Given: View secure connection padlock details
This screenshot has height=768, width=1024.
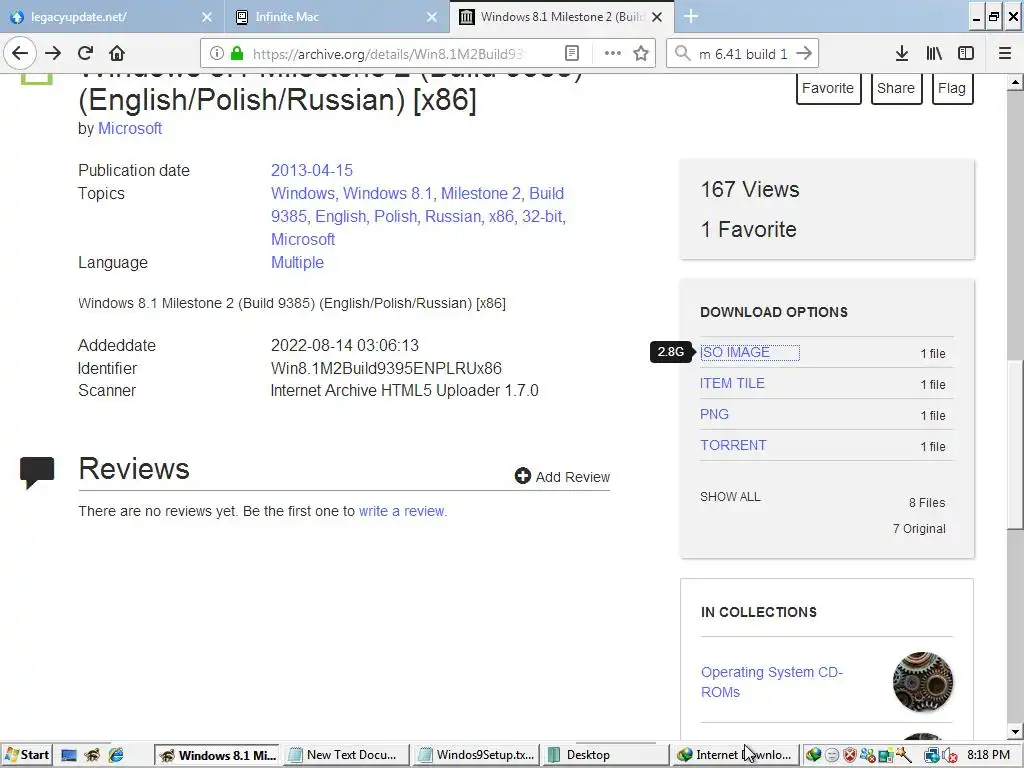Looking at the screenshot, I should click(237, 54).
